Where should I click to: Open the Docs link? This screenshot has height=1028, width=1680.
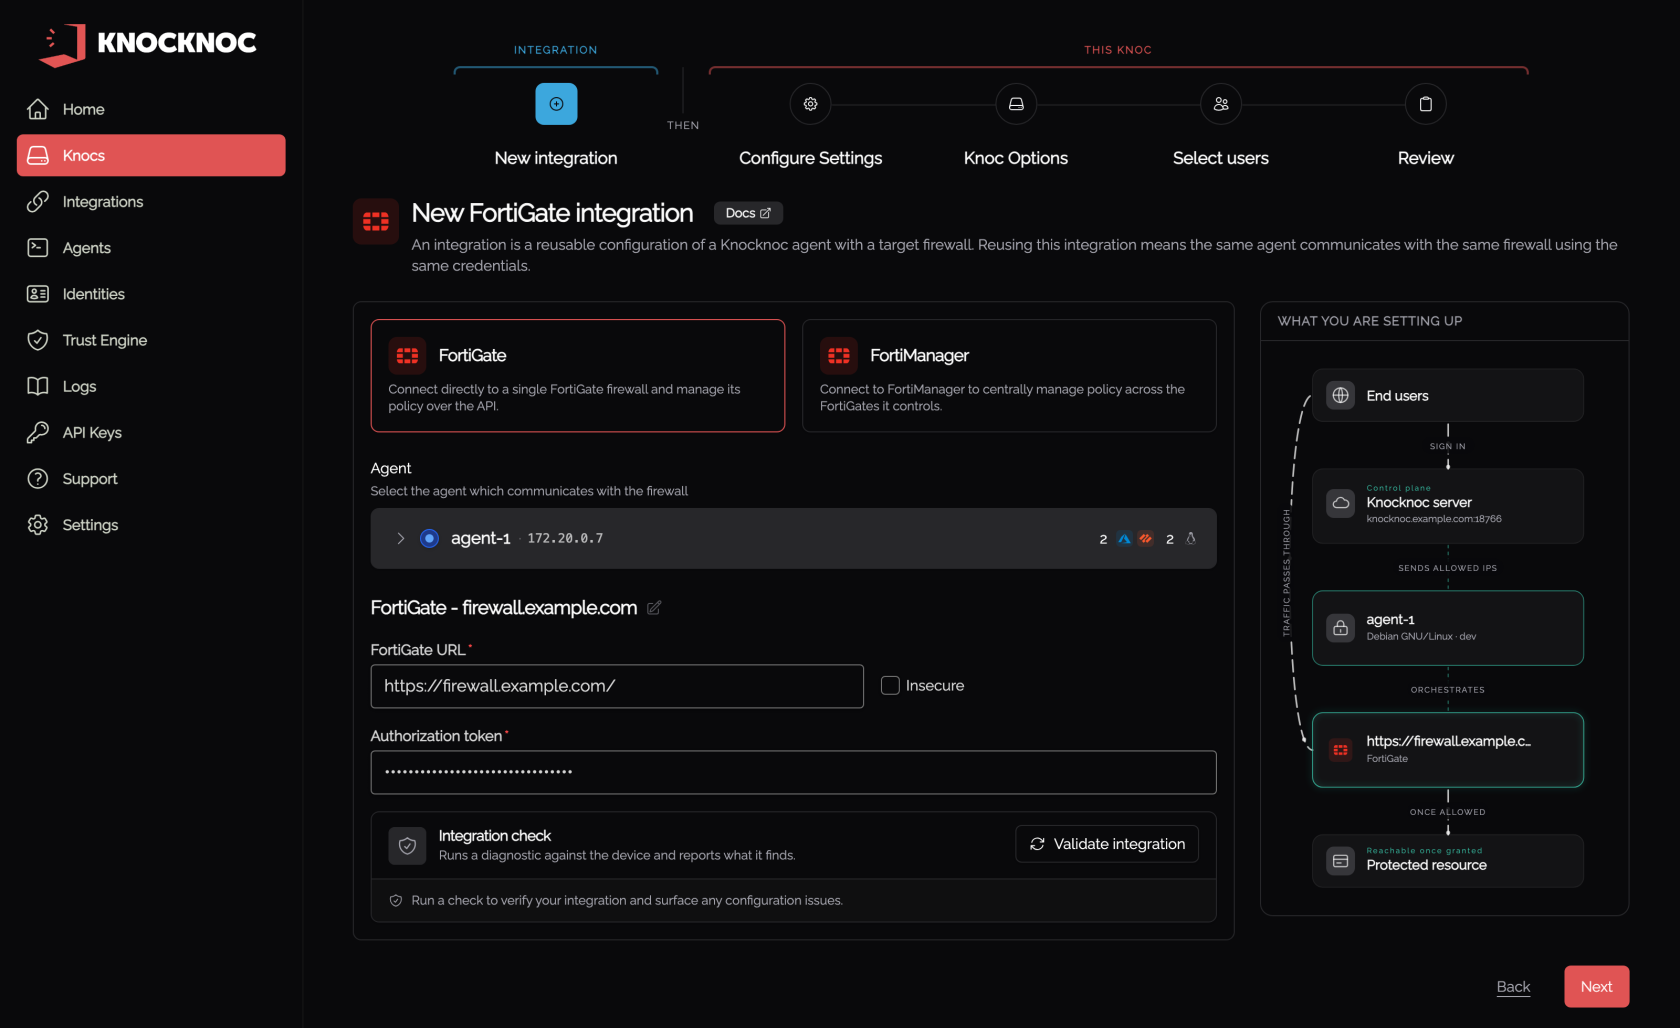coord(748,213)
